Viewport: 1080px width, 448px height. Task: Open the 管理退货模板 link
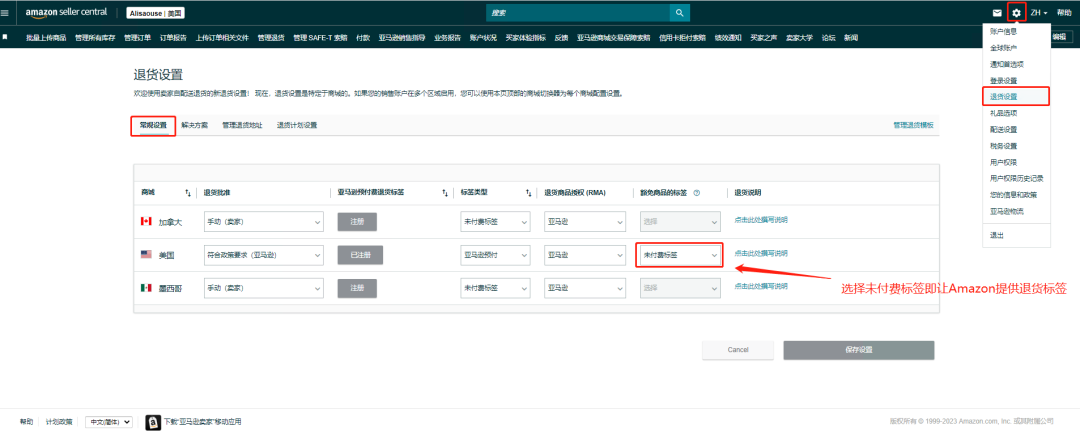(x=913, y=125)
